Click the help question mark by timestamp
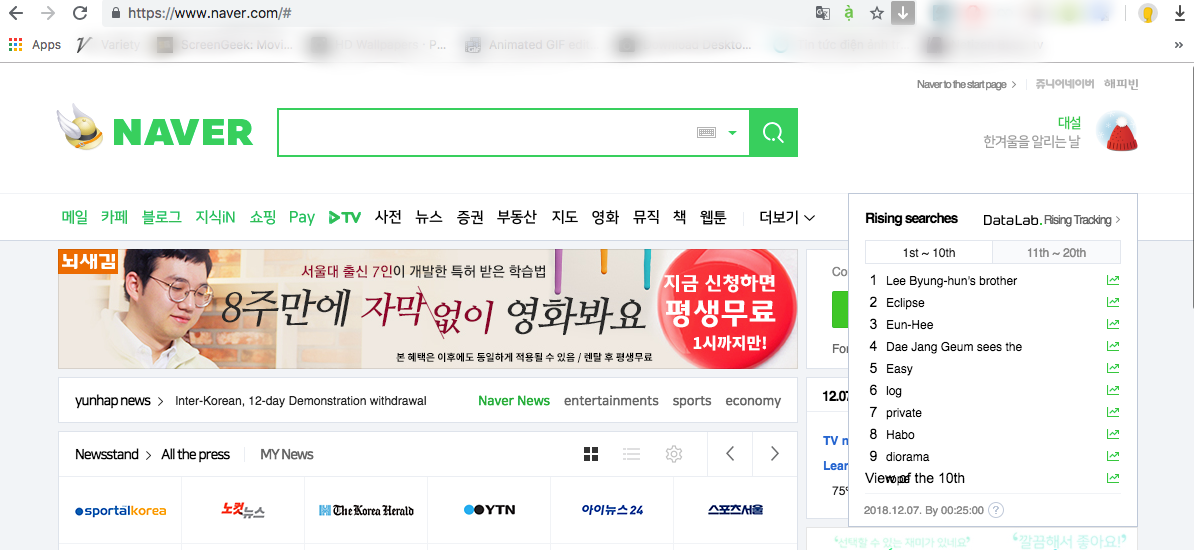Image resolution: width=1194 pixels, height=550 pixels. coord(995,510)
